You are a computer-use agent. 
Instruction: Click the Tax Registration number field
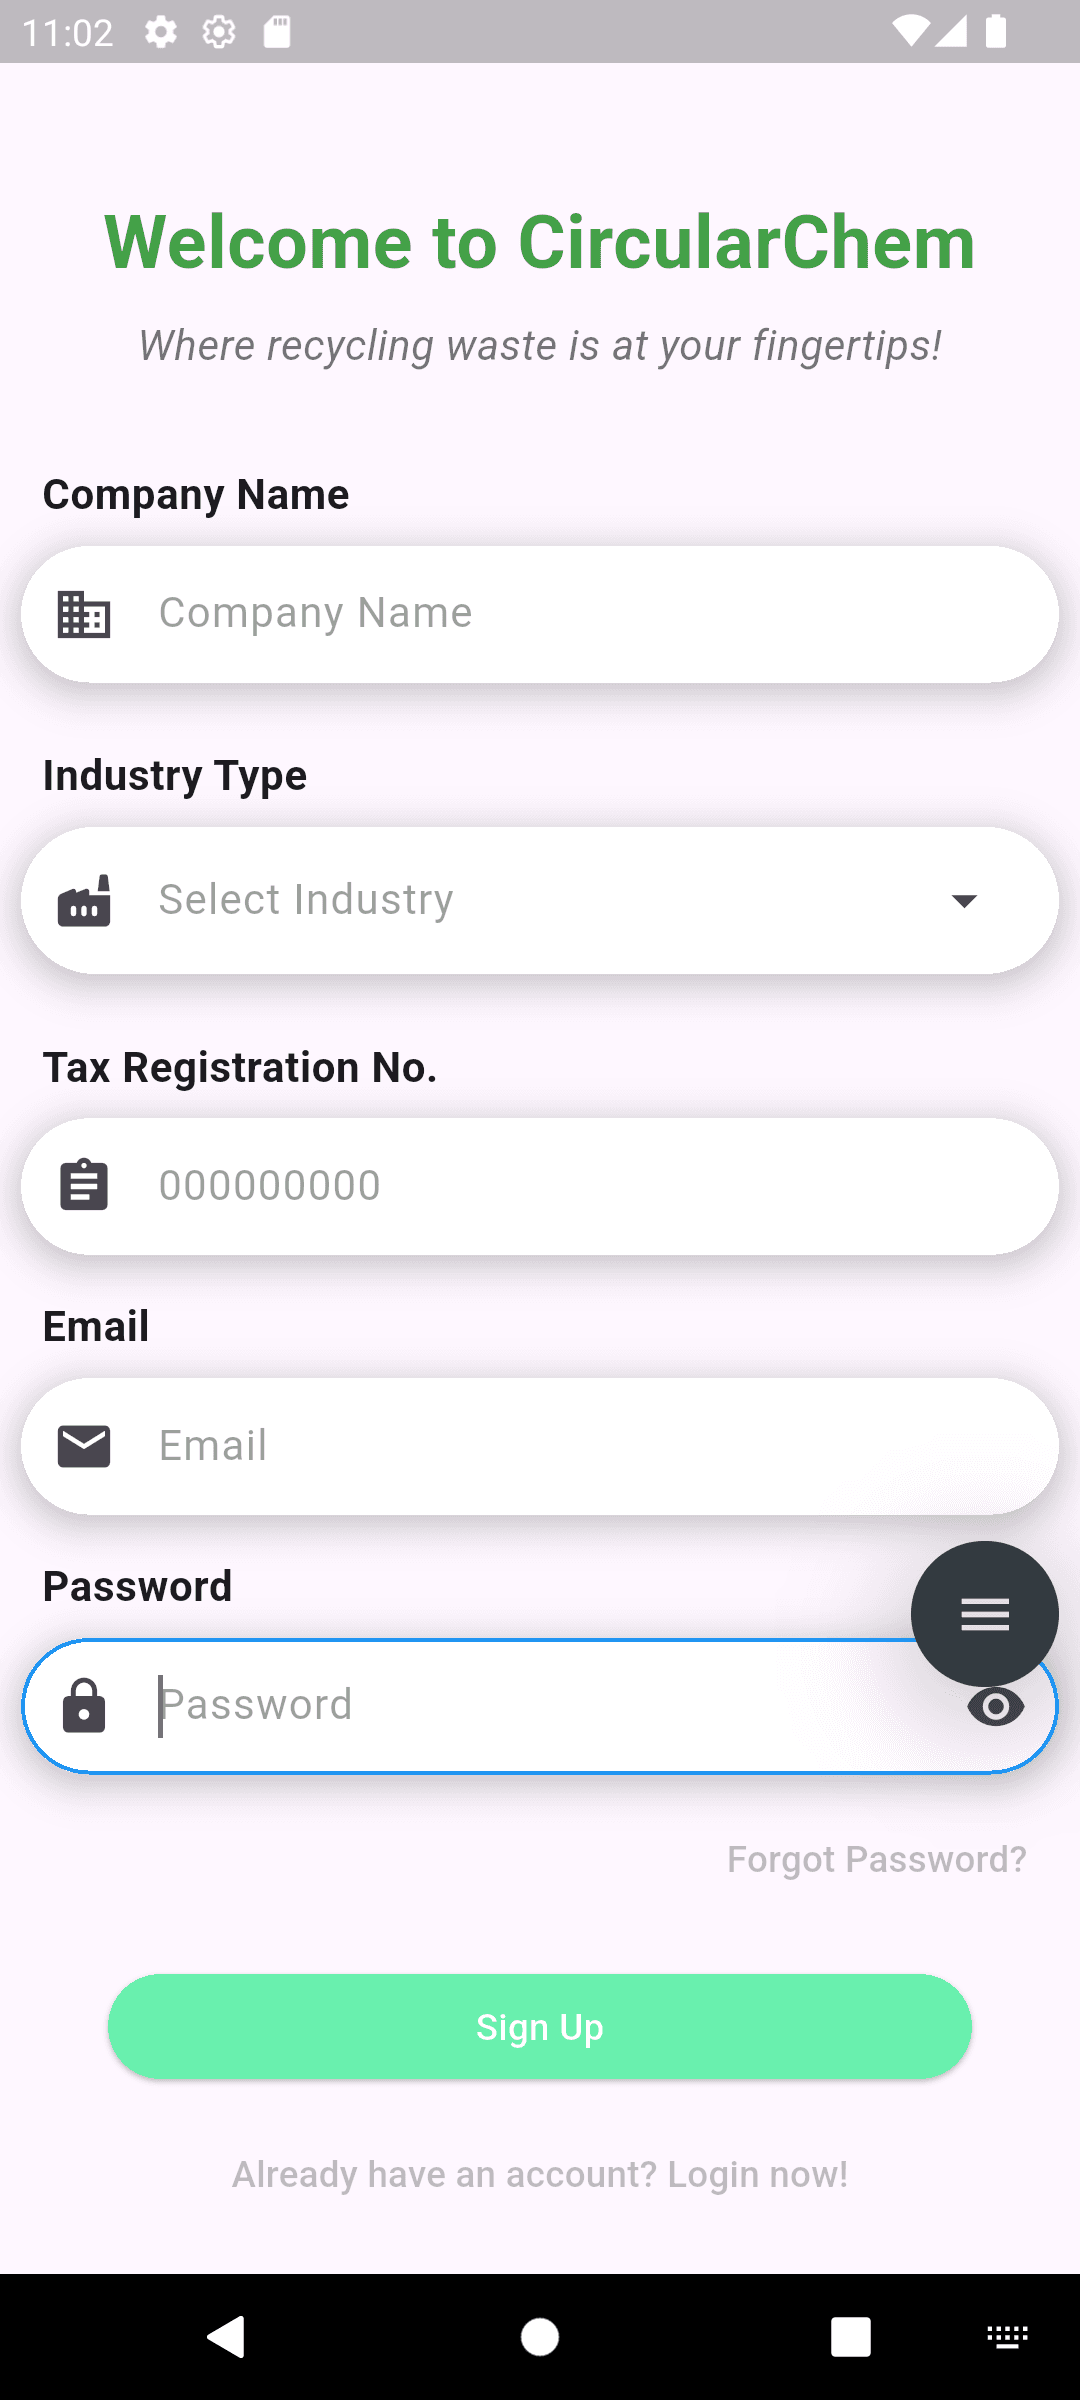(580, 1186)
